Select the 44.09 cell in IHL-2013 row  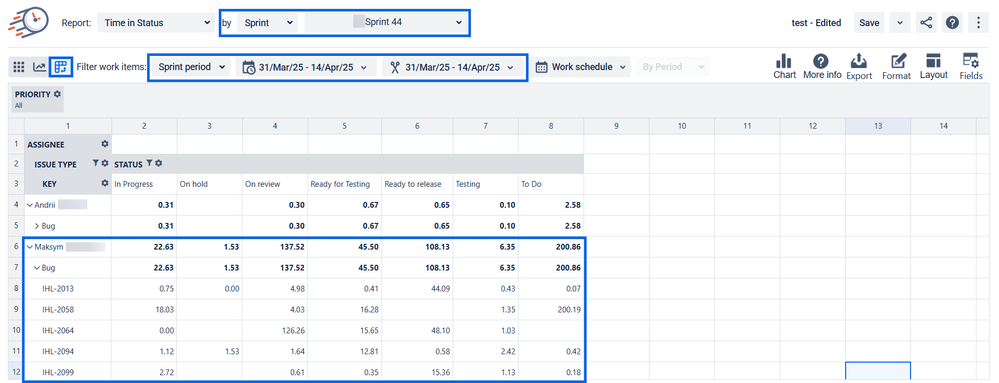[x=418, y=289]
